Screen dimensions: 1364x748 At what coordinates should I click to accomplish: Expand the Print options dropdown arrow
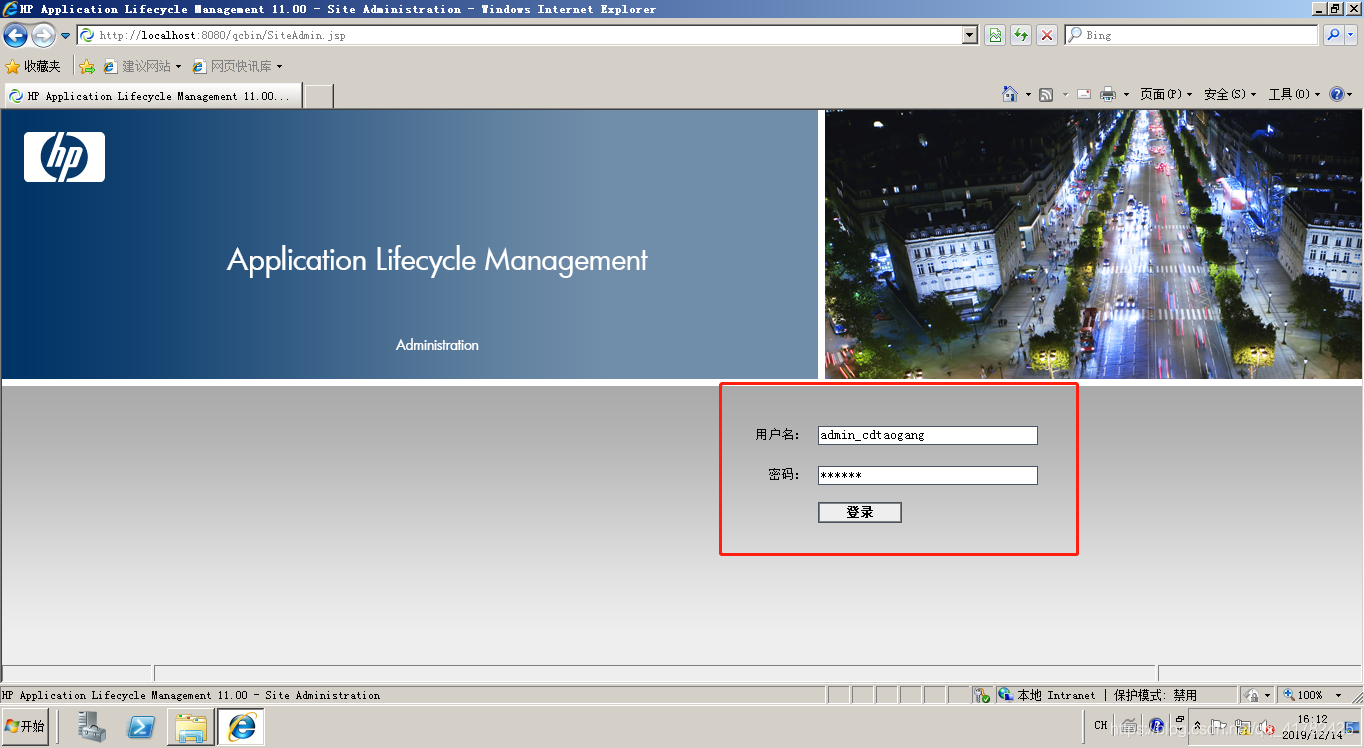[x=1126, y=94]
